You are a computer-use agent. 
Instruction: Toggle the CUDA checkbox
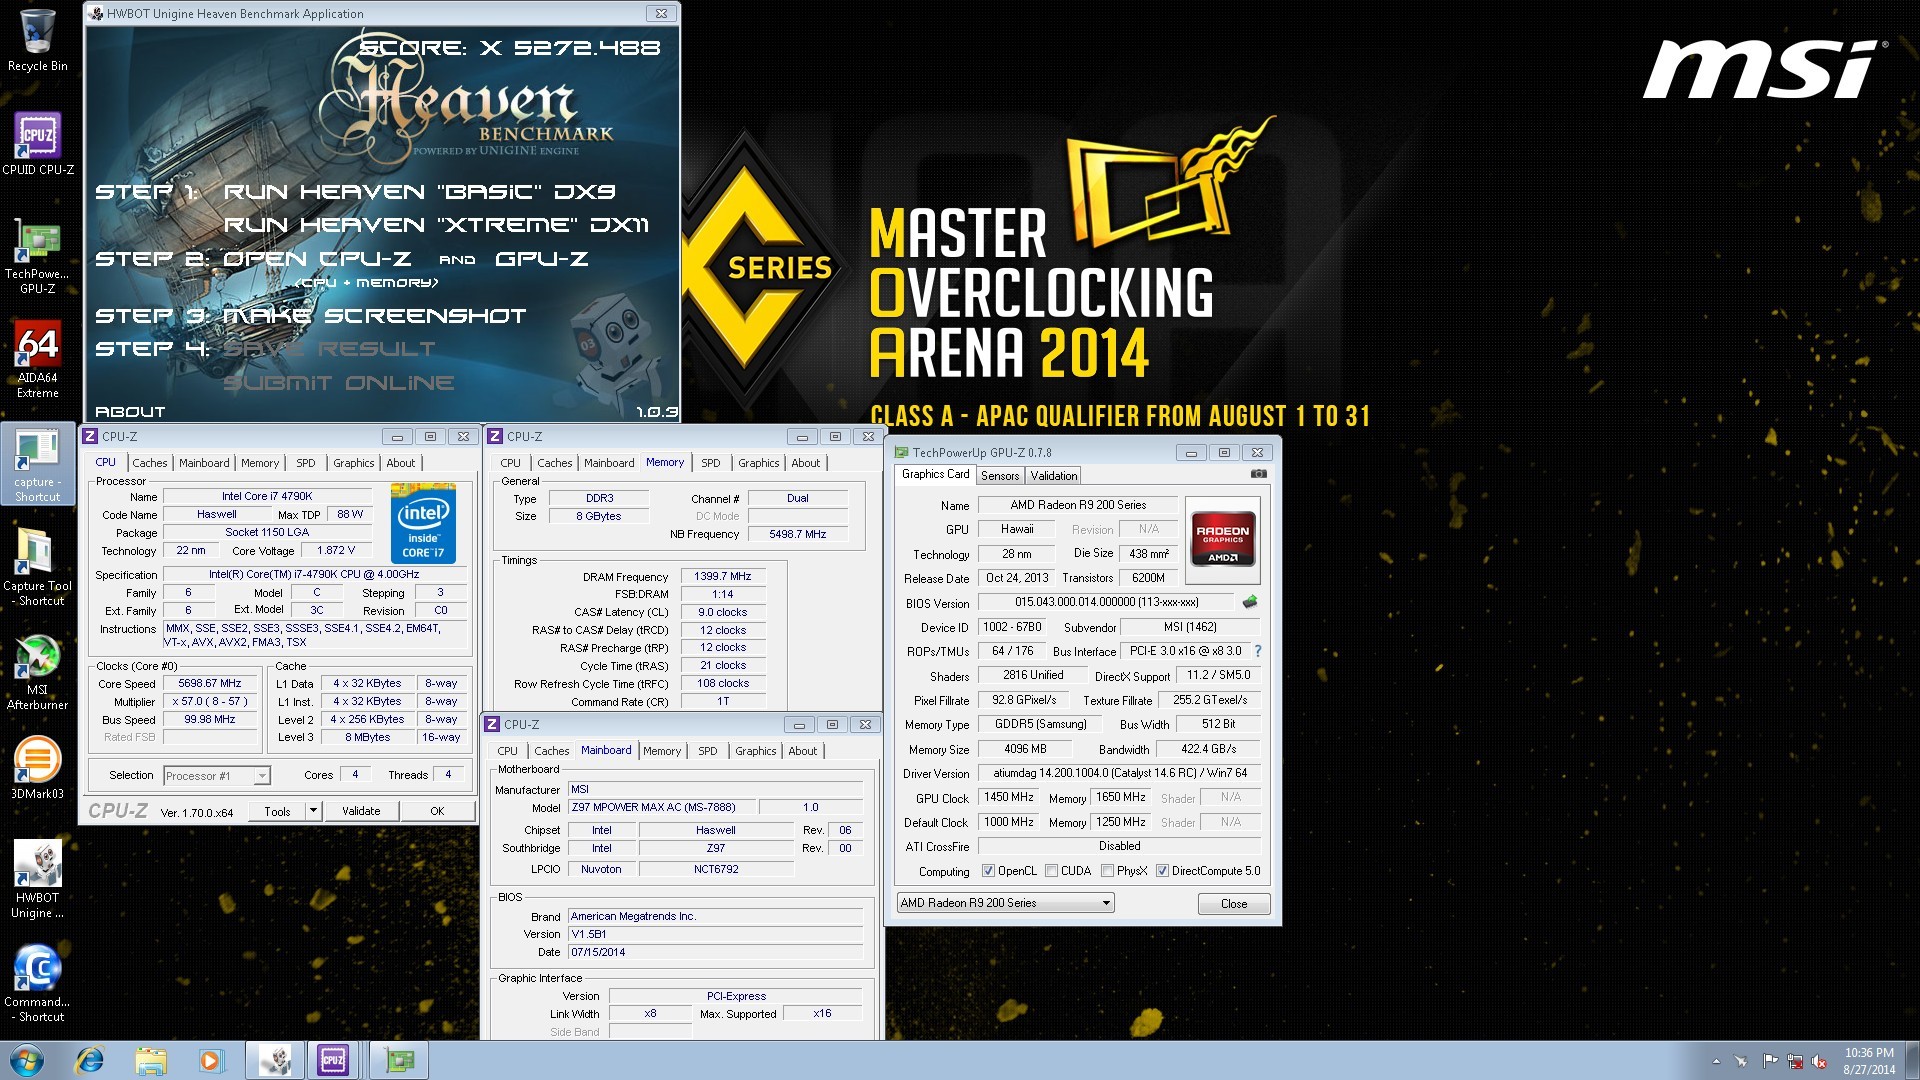[1051, 871]
